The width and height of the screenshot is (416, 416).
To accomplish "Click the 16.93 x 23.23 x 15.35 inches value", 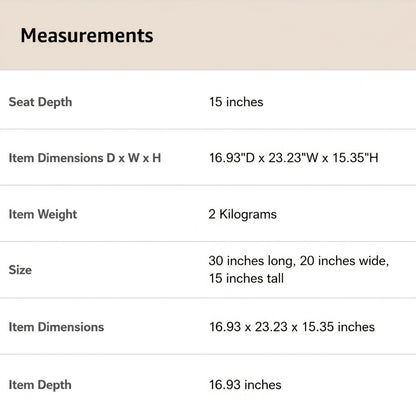I will click(292, 327).
